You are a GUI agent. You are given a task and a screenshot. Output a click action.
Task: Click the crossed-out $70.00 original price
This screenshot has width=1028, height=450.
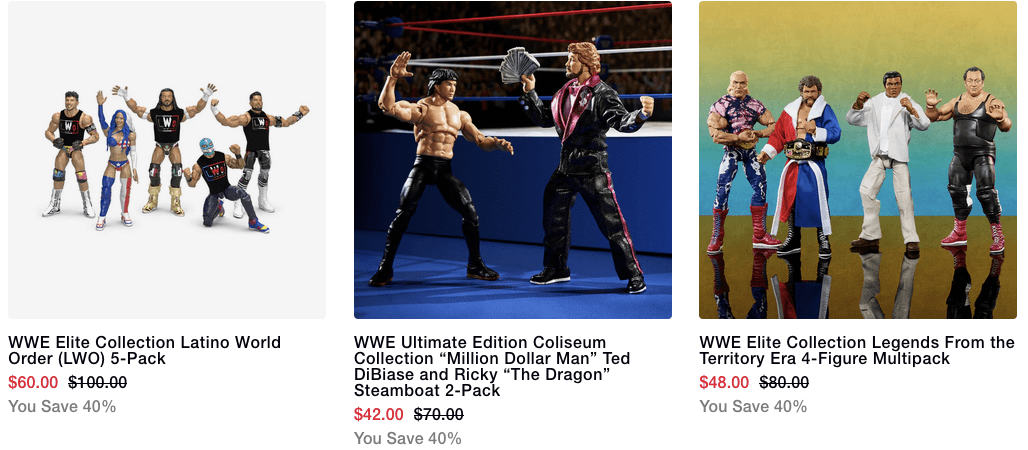(x=438, y=414)
